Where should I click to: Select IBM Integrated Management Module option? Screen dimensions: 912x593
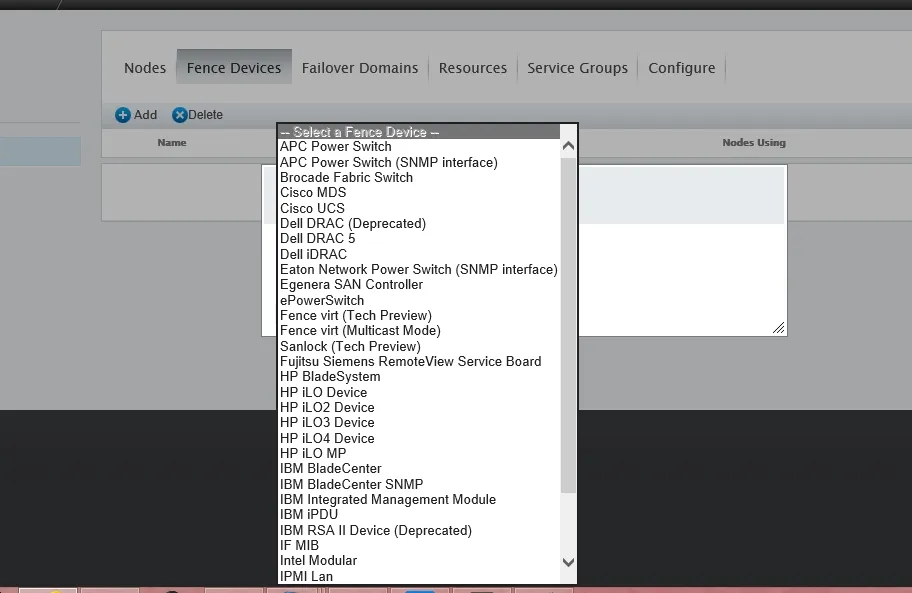[419, 499]
